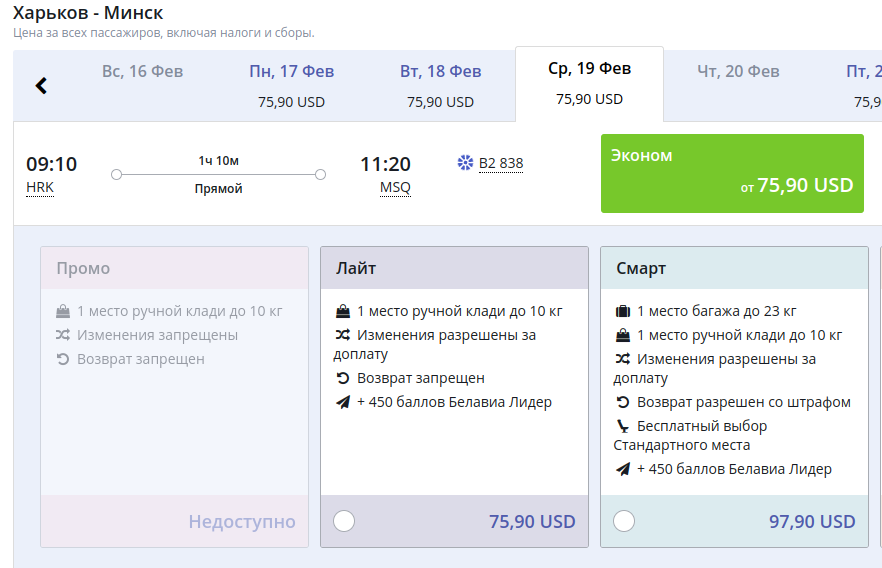Viewport: 882px width, 568px height.
Task: Click the HRK departure airport code
Action: tap(40, 187)
